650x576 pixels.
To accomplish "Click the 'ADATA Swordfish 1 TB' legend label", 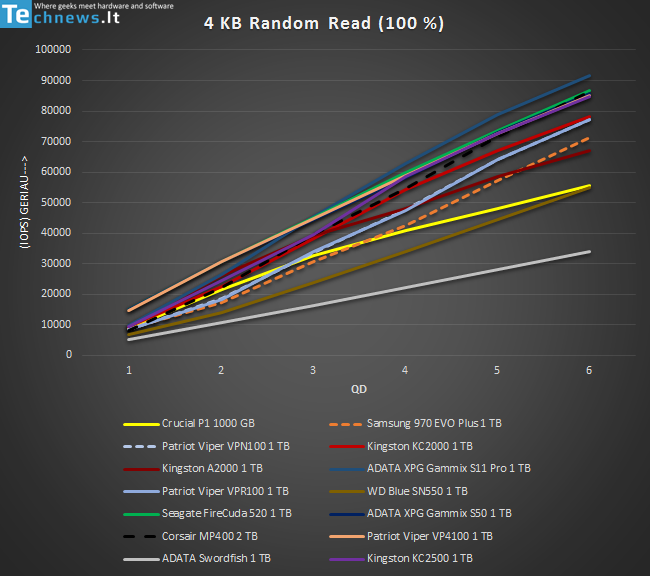I will 216,559.
